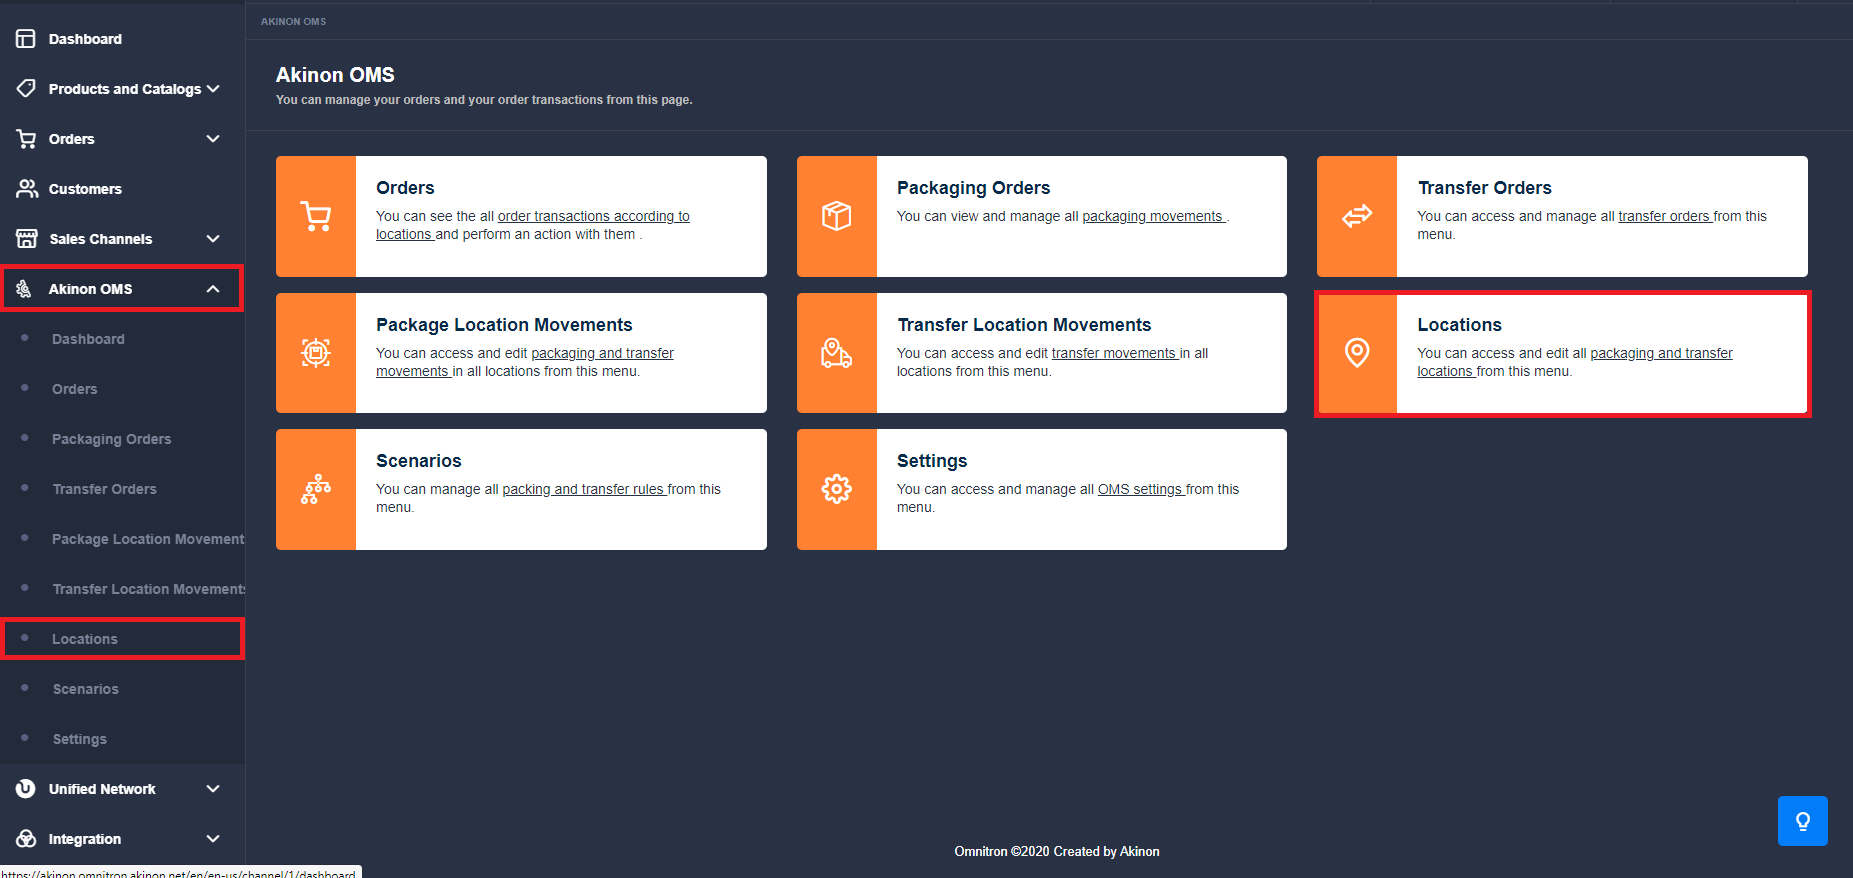This screenshot has height=878, width=1853.
Task: Click the 'Akinon OMS' page heading
Action: pos(335,75)
